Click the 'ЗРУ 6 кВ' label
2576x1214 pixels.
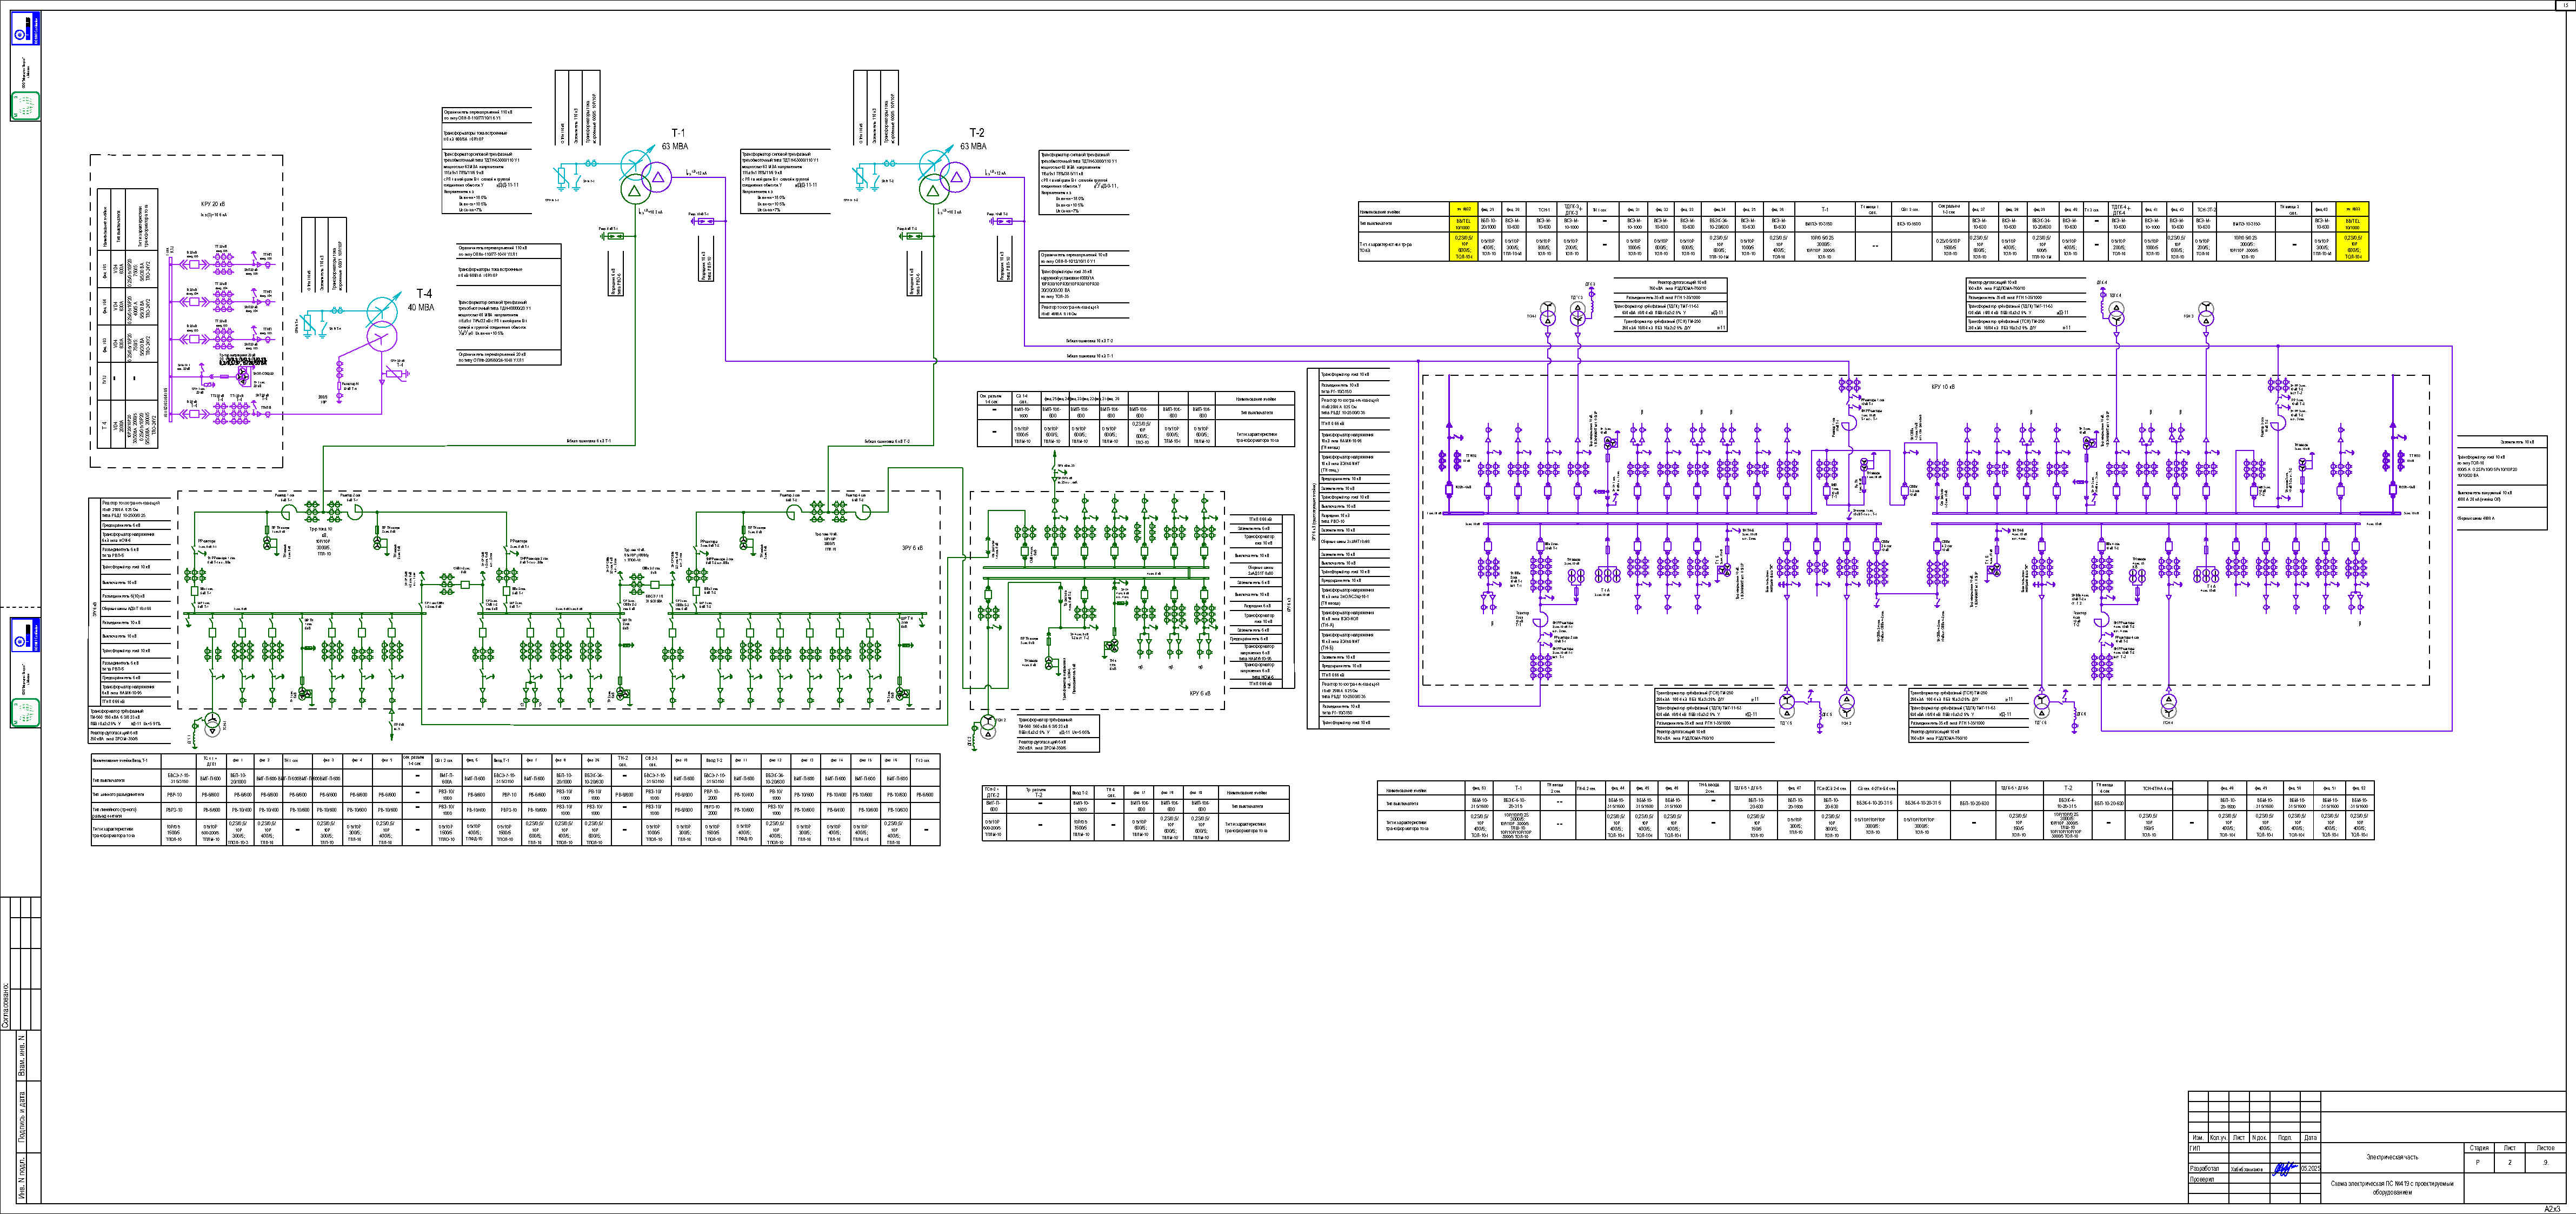pos(912,548)
